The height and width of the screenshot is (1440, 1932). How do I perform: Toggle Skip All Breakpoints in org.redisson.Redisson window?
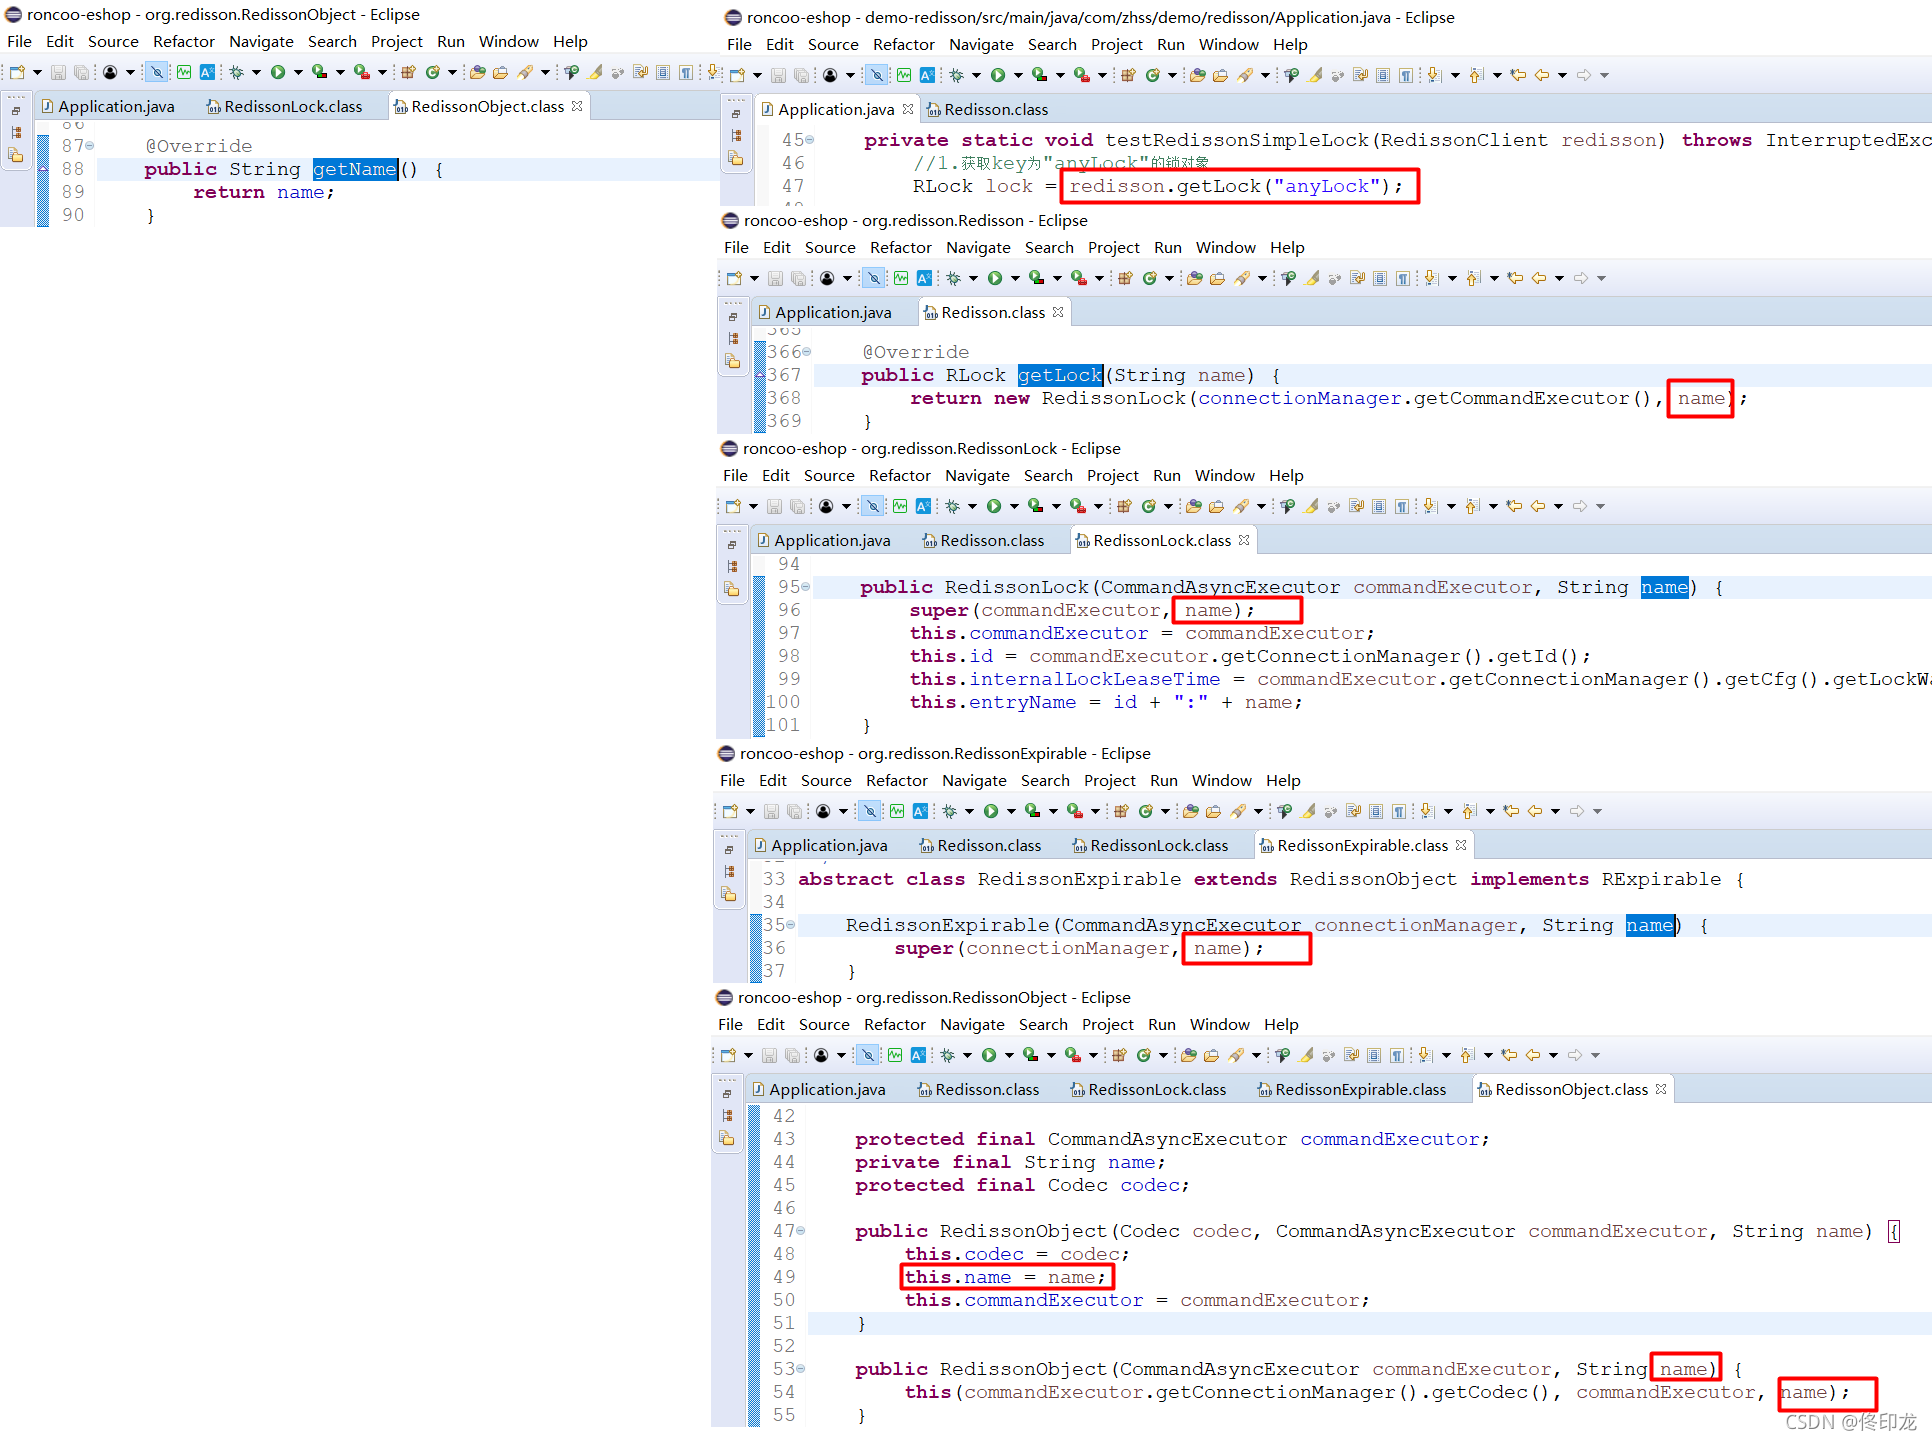(874, 278)
